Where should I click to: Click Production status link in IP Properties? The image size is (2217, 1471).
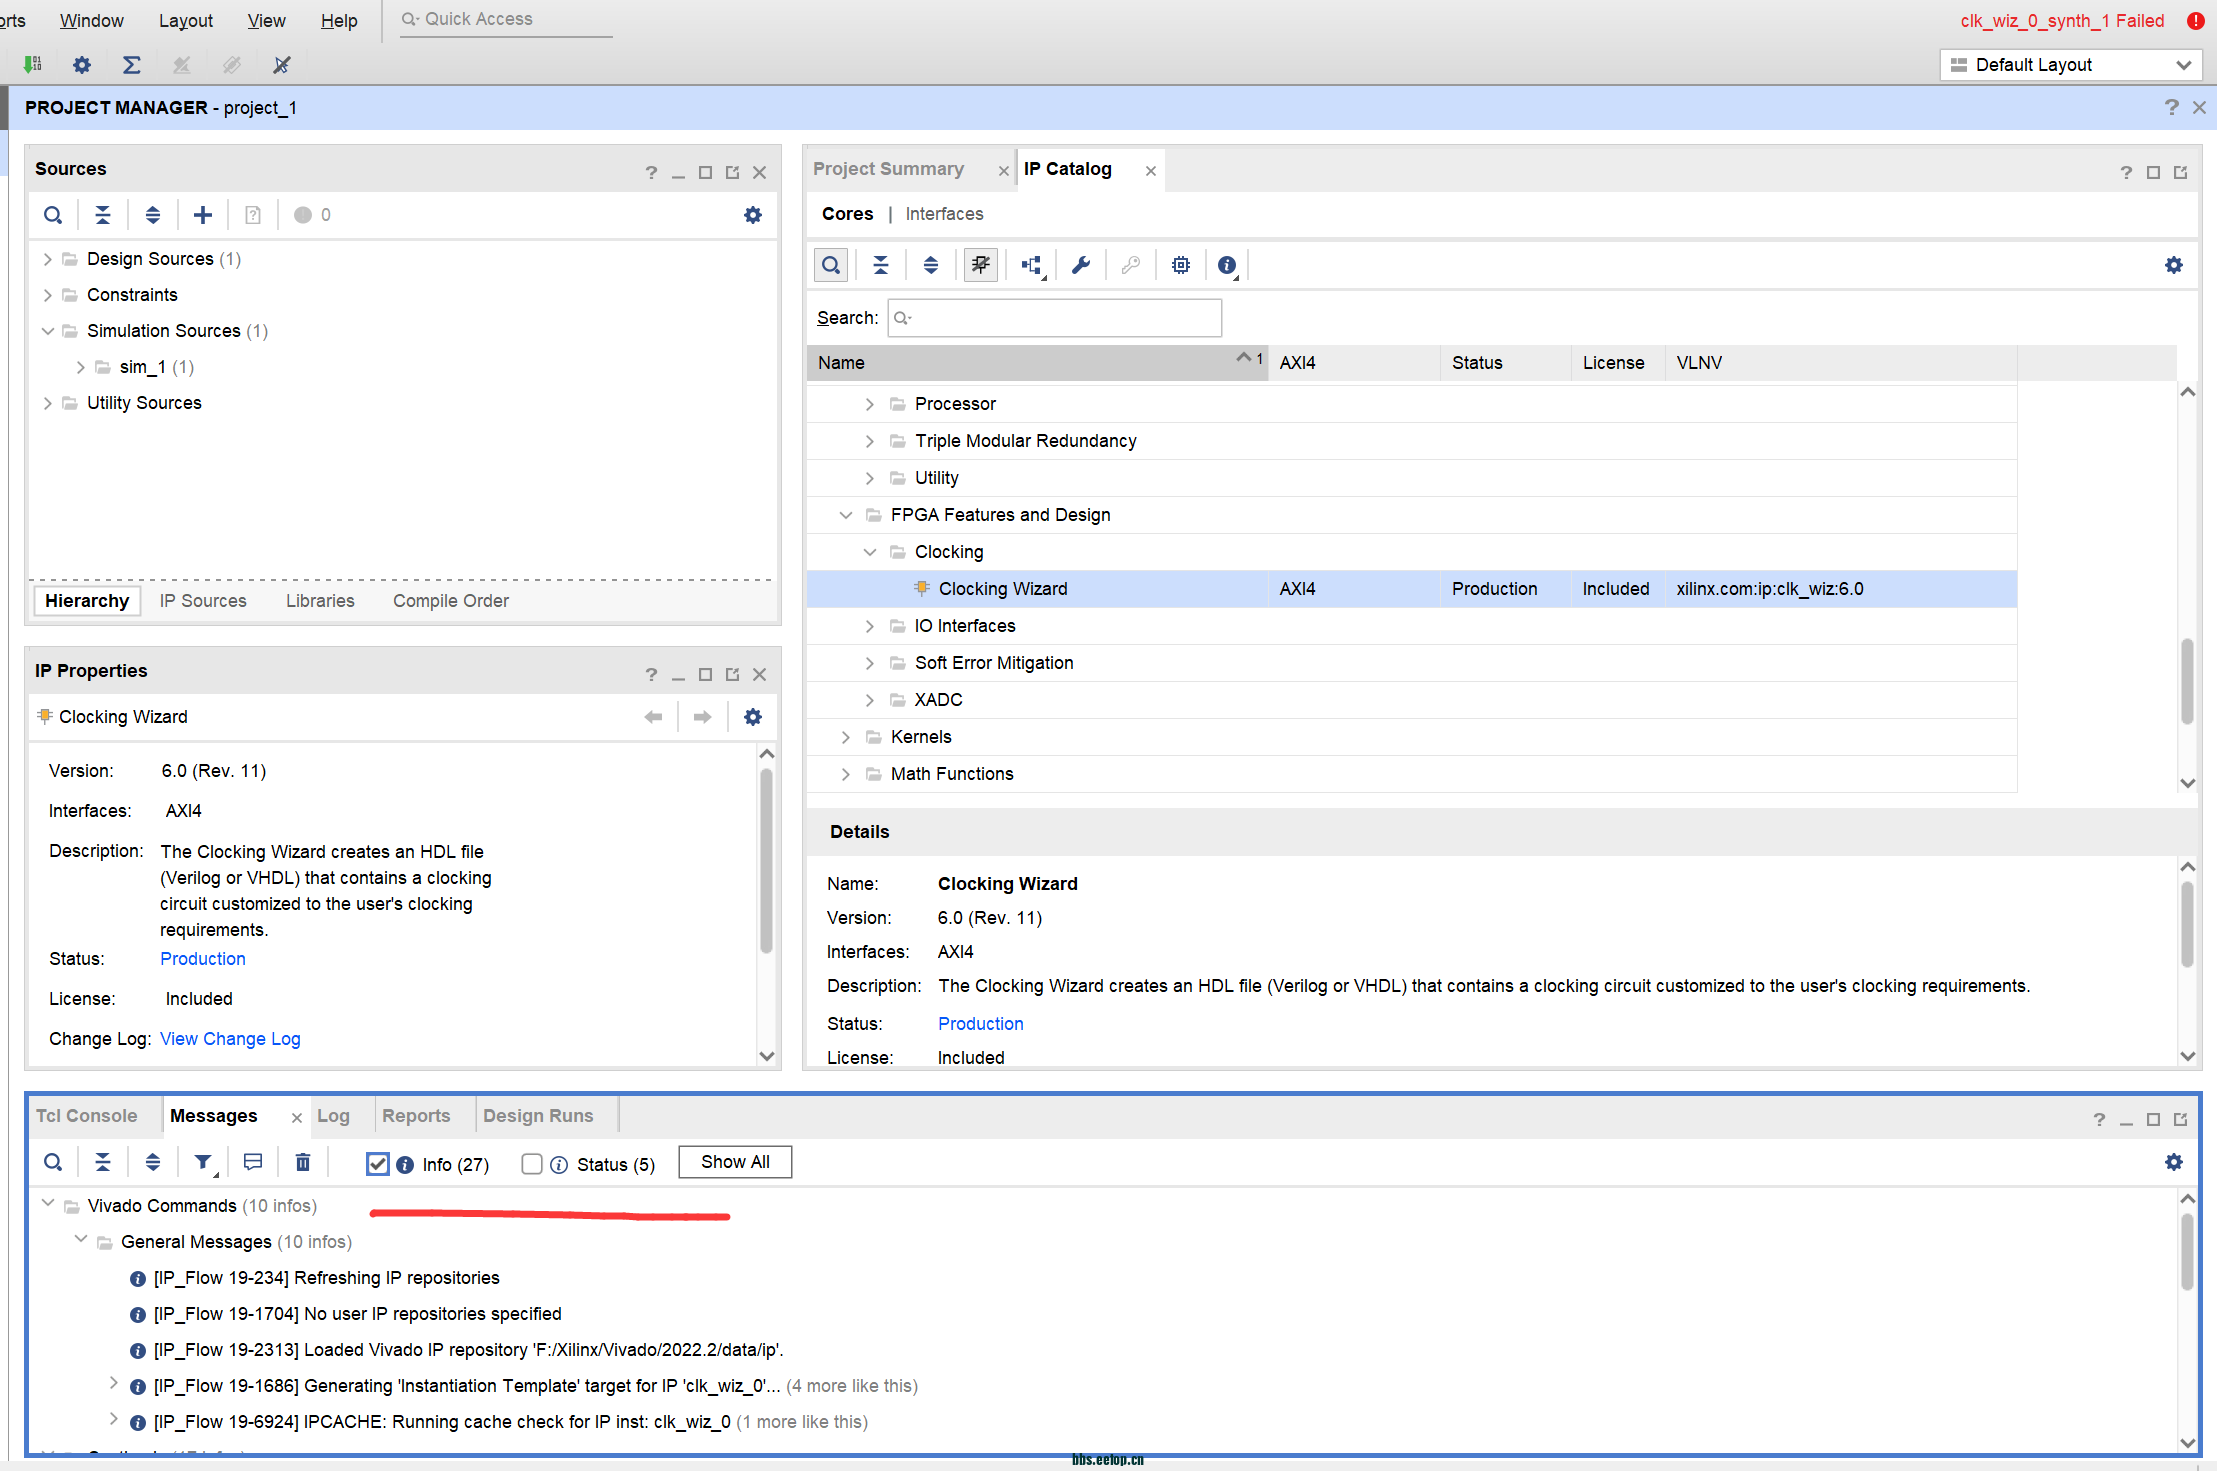click(203, 959)
